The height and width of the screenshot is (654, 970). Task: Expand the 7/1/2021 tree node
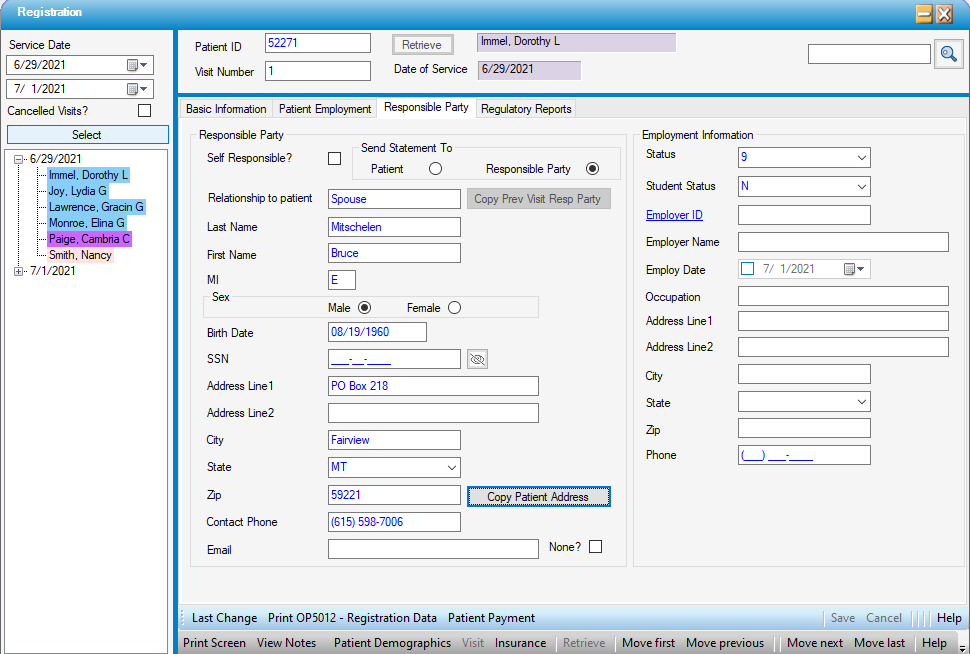(19, 271)
